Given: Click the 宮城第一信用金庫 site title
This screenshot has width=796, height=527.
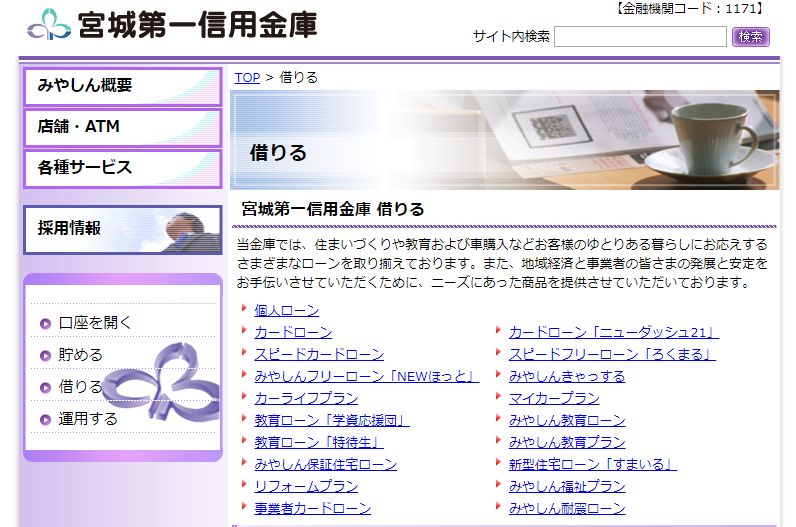Looking at the screenshot, I should point(198,25).
